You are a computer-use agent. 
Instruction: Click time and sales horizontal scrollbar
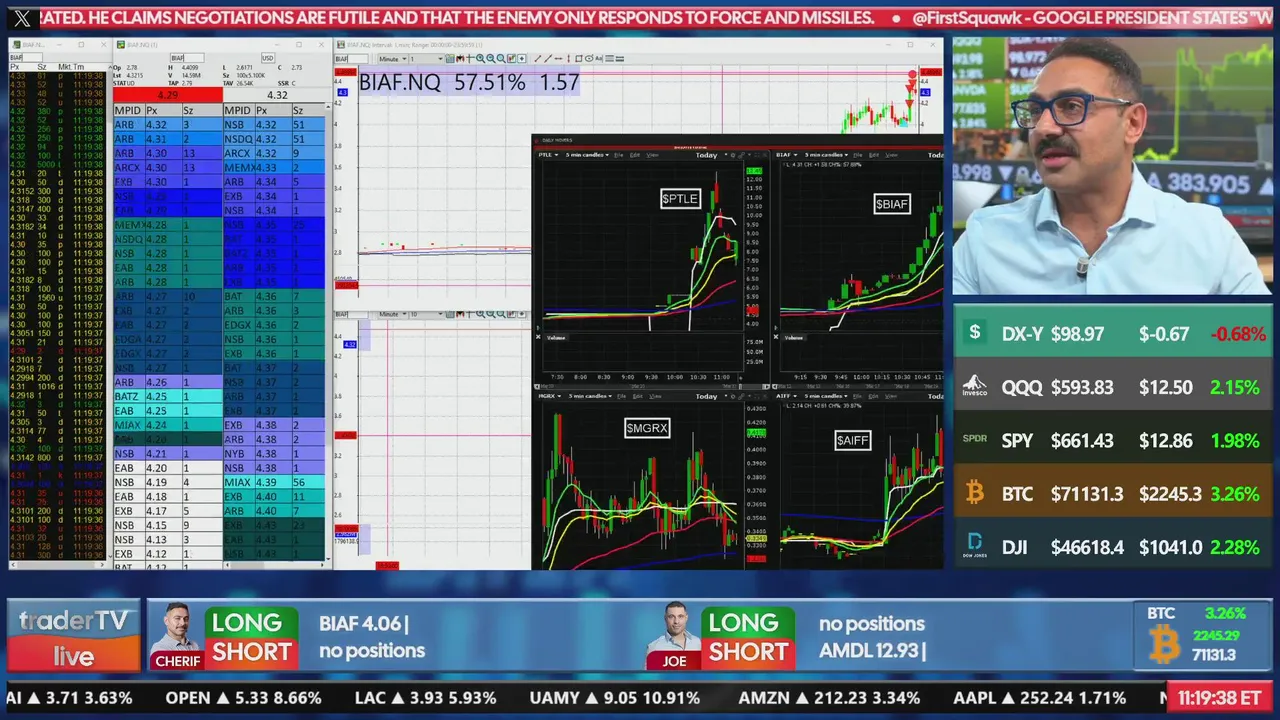coord(57,566)
